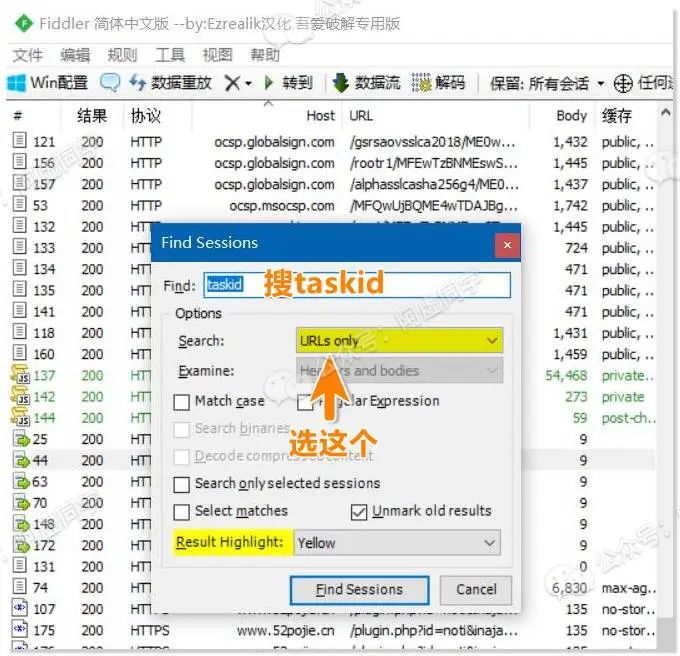Enable the Regular Expression checkbox

pos(305,402)
